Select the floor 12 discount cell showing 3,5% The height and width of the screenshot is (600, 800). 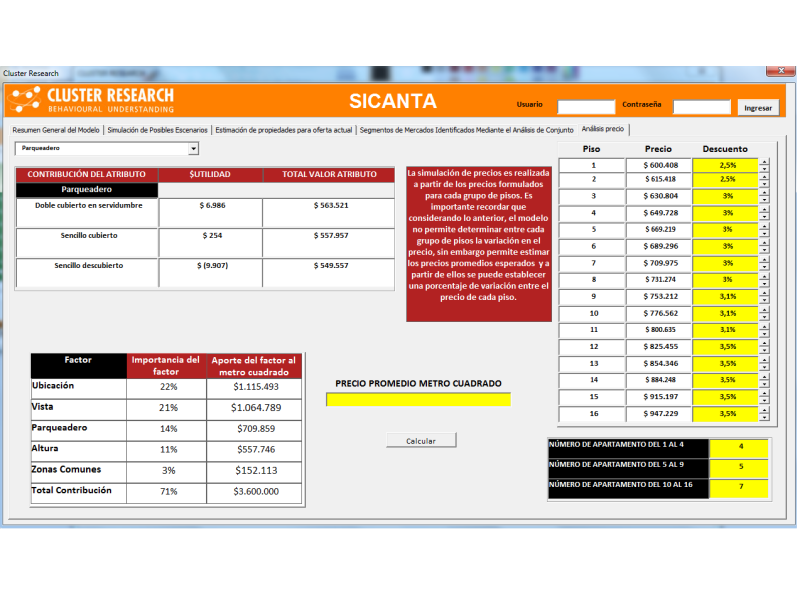click(x=727, y=346)
